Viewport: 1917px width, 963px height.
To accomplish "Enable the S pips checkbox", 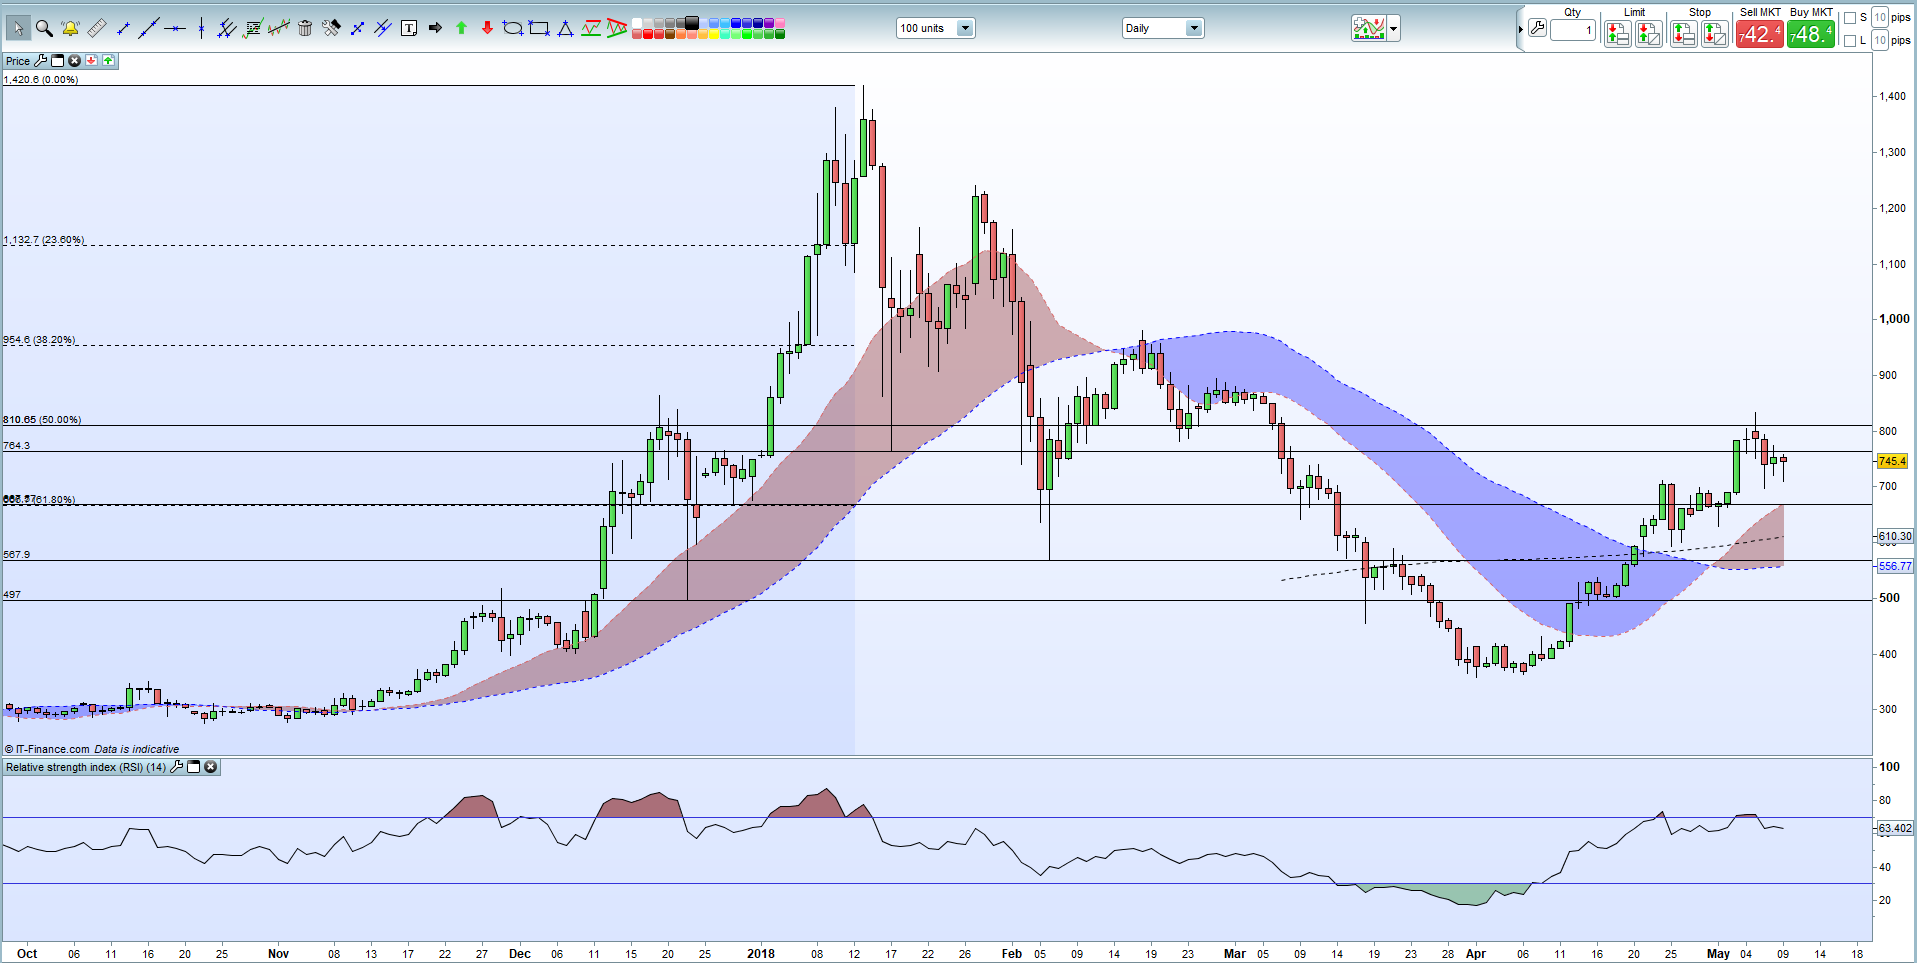I will (1850, 18).
